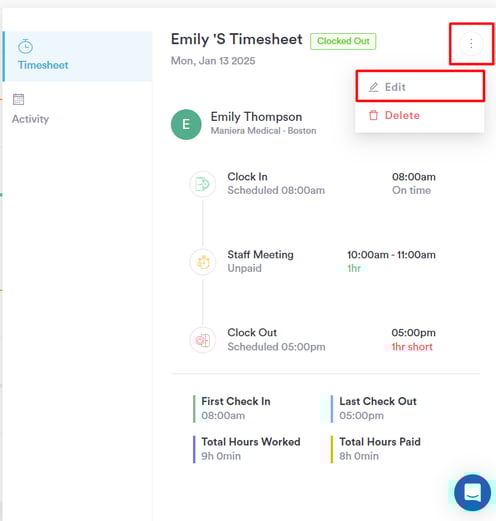Image resolution: width=496 pixels, height=521 pixels.
Task: Select Edit from the dropdown menu
Action: [x=420, y=87]
